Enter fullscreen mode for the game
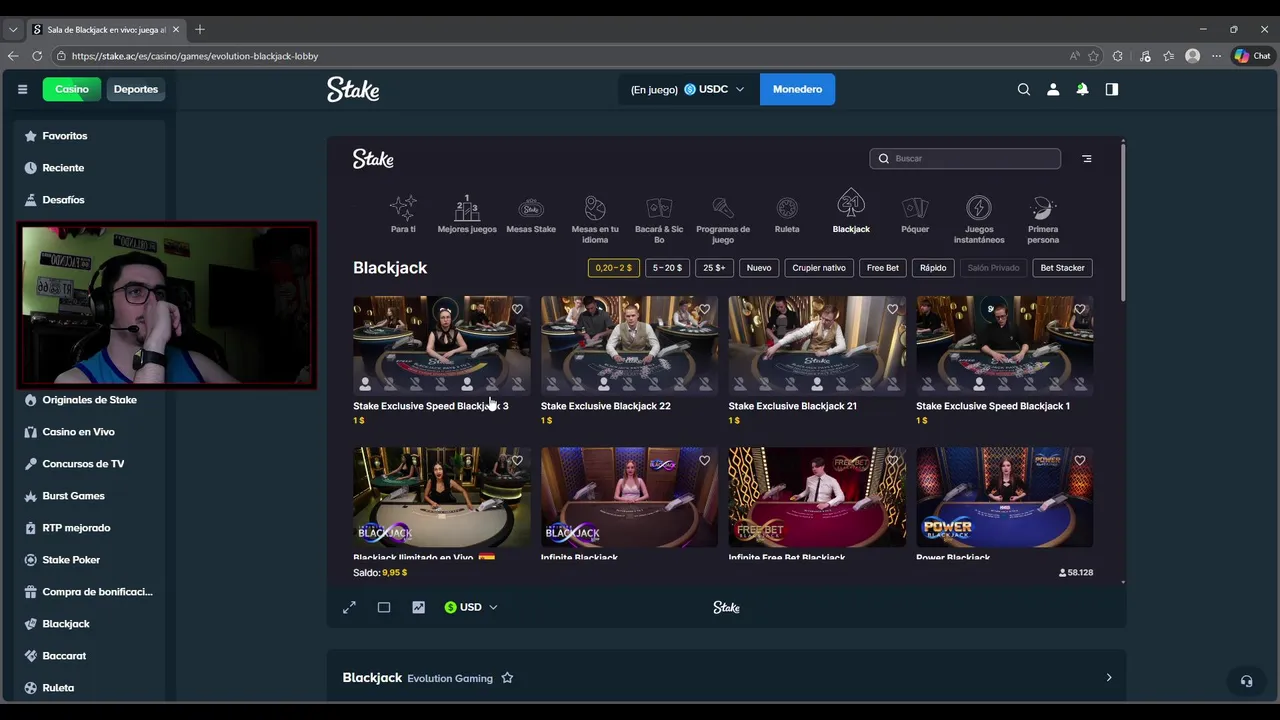The height and width of the screenshot is (720, 1280). pyautogui.click(x=349, y=607)
